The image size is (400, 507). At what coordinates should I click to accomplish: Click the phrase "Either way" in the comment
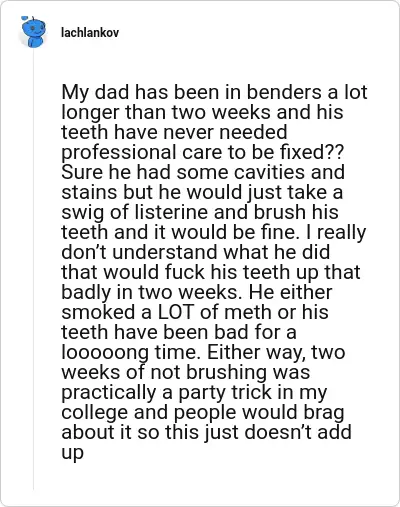tap(257, 353)
